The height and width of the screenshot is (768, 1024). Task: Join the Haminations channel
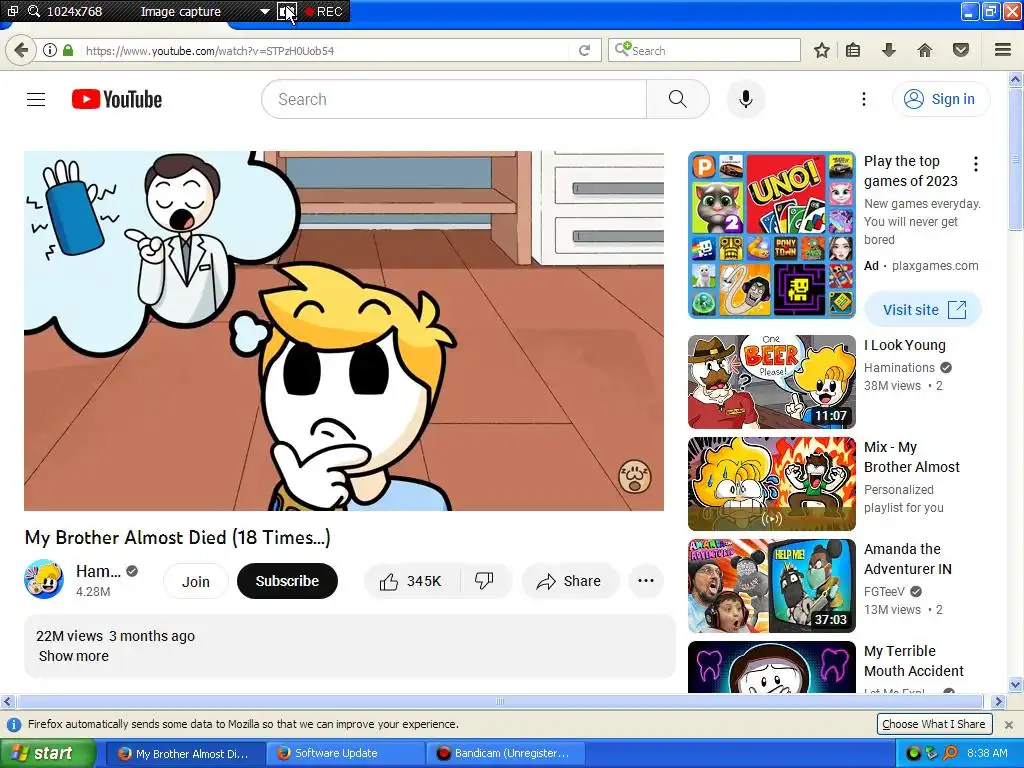[196, 581]
